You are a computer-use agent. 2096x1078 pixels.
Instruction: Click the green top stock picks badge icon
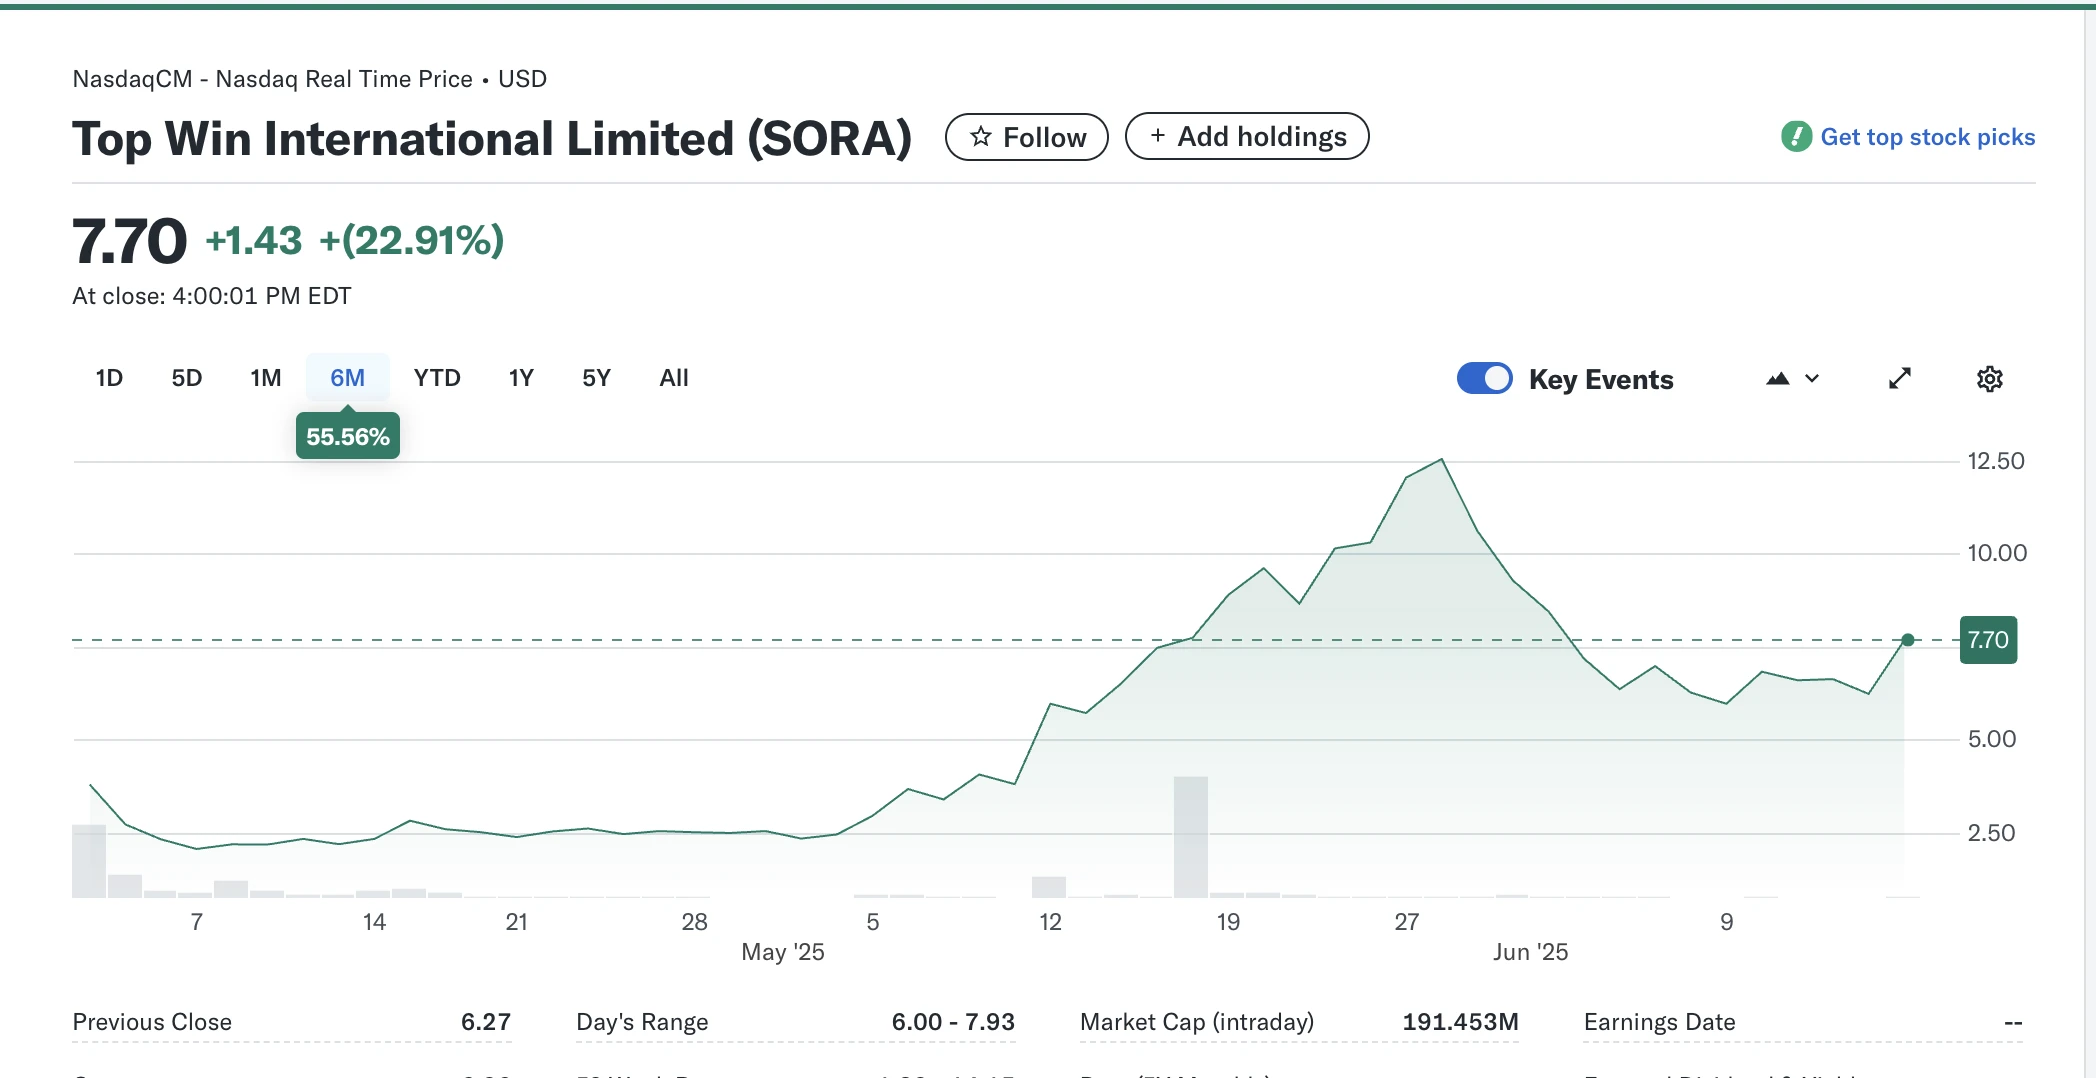1796,137
